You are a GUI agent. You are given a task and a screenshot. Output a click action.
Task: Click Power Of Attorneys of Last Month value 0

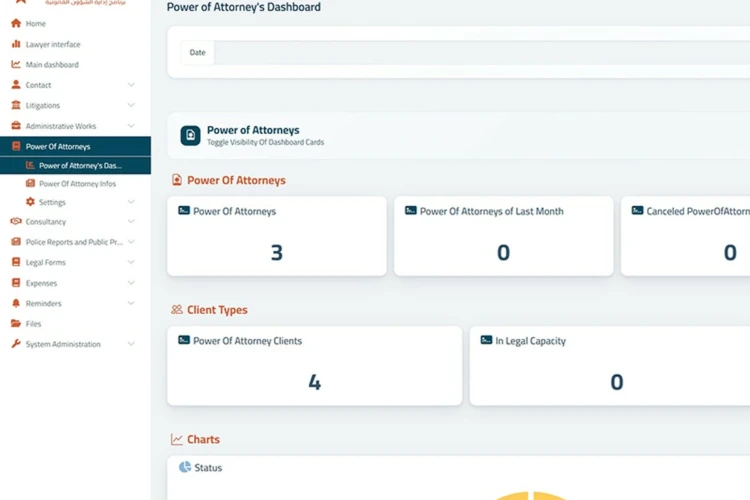pos(503,252)
